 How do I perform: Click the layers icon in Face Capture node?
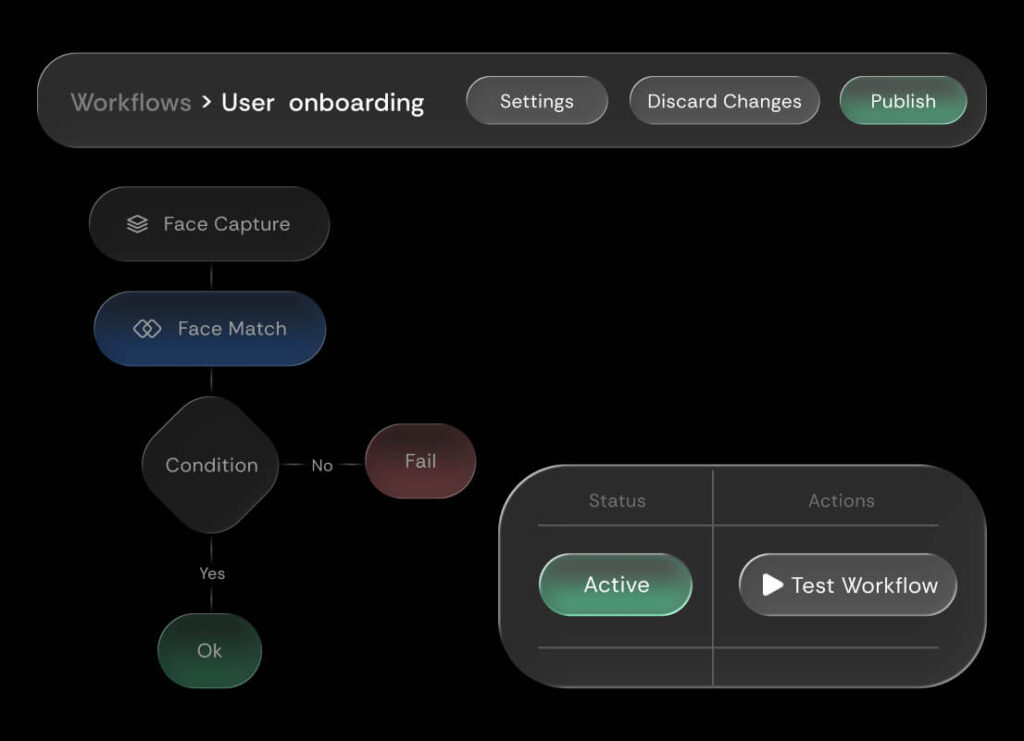[137, 224]
